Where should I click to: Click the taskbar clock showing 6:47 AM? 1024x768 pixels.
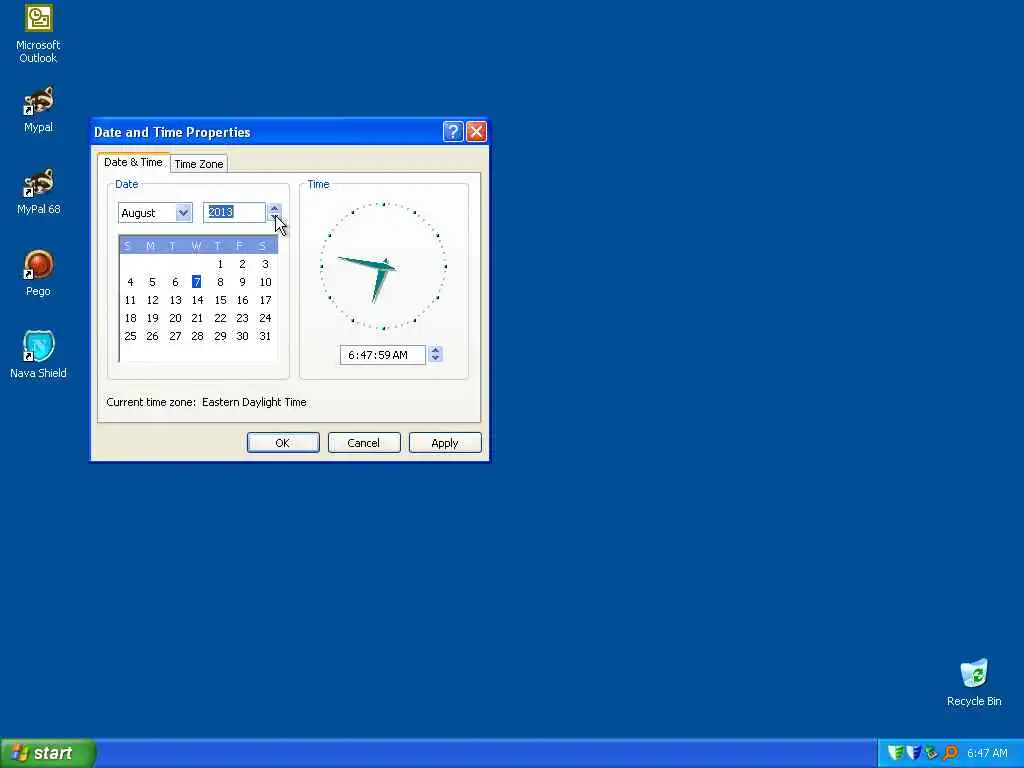(x=987, y=753)
